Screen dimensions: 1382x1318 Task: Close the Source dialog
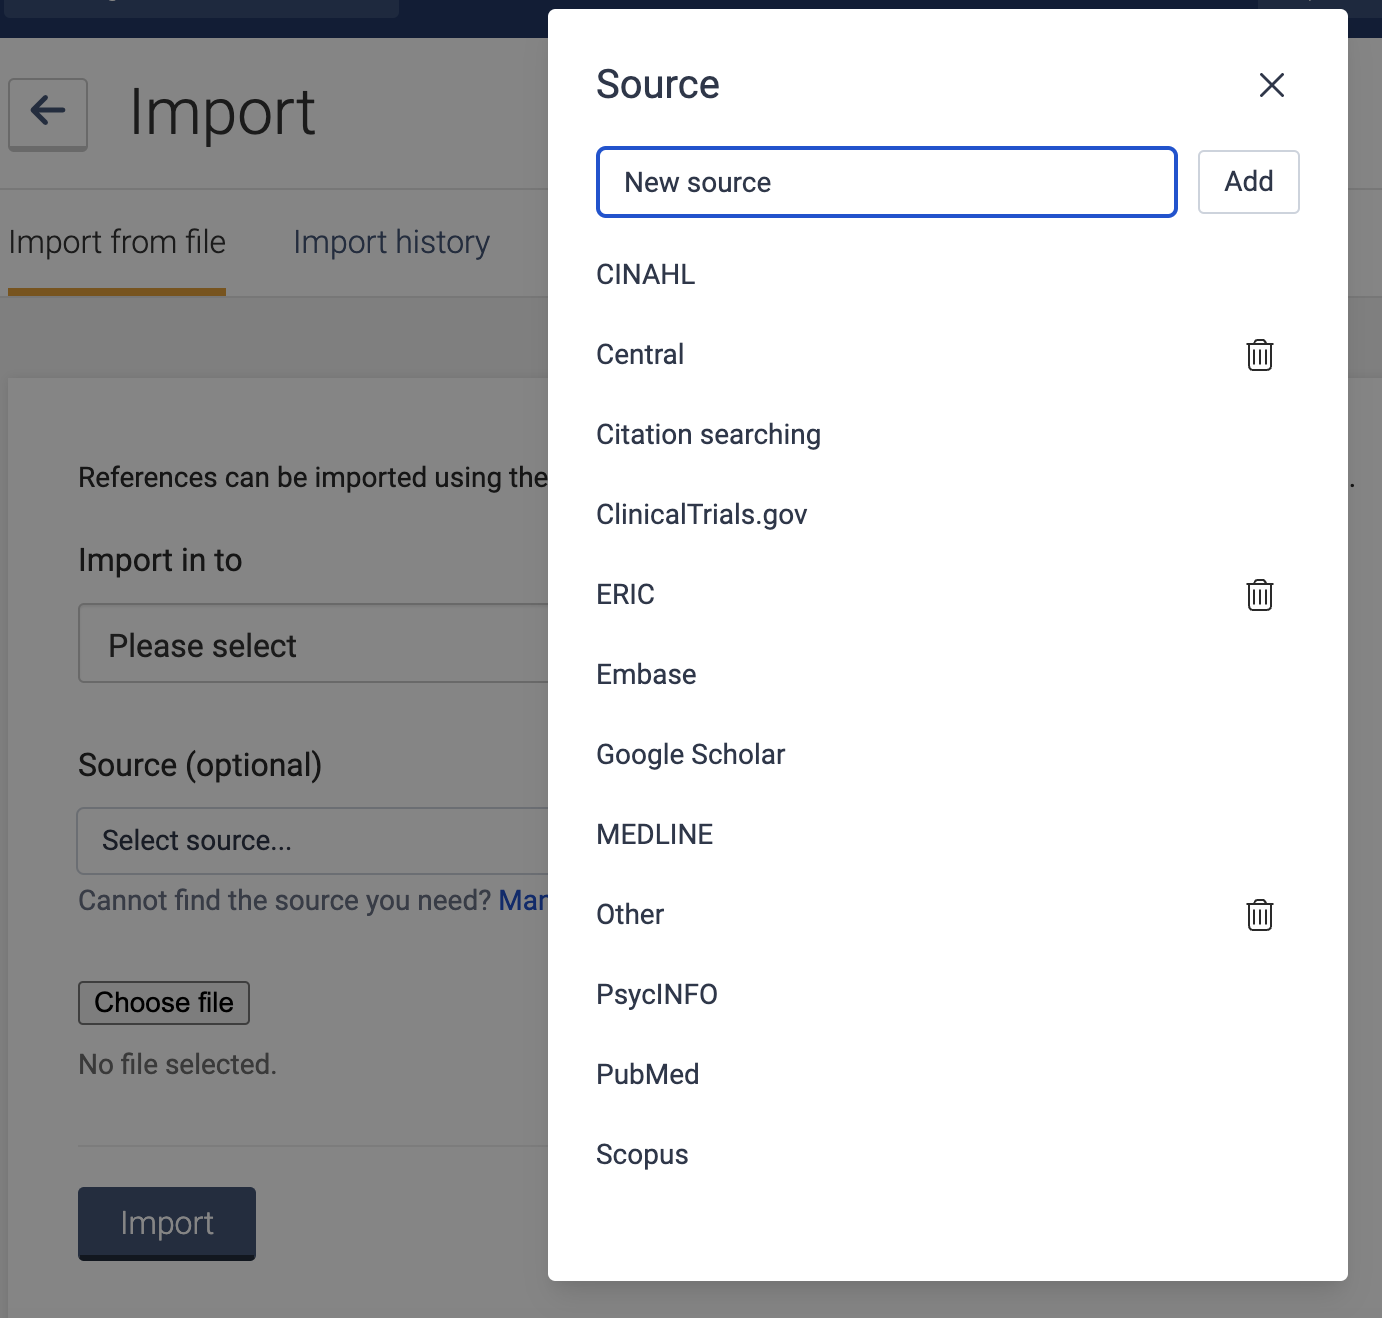tap(1271, 85)
